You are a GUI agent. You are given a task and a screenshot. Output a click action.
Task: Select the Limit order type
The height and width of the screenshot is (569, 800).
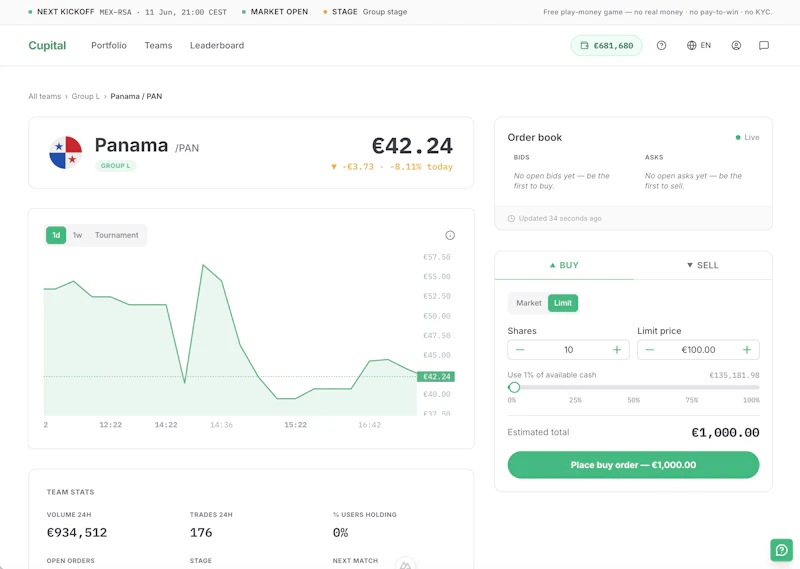click(563, 303)
